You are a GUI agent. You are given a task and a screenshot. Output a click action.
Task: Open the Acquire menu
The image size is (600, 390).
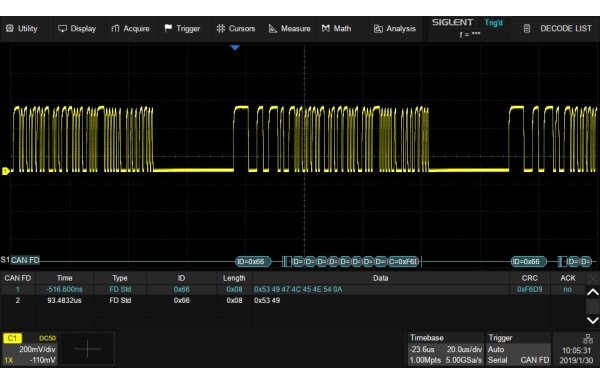click(130, 29)
